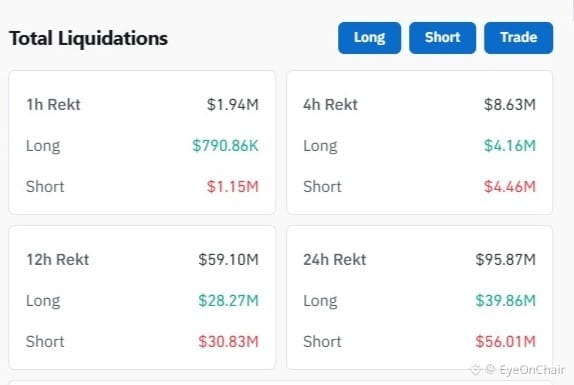Click the Long button

point(369,38)
